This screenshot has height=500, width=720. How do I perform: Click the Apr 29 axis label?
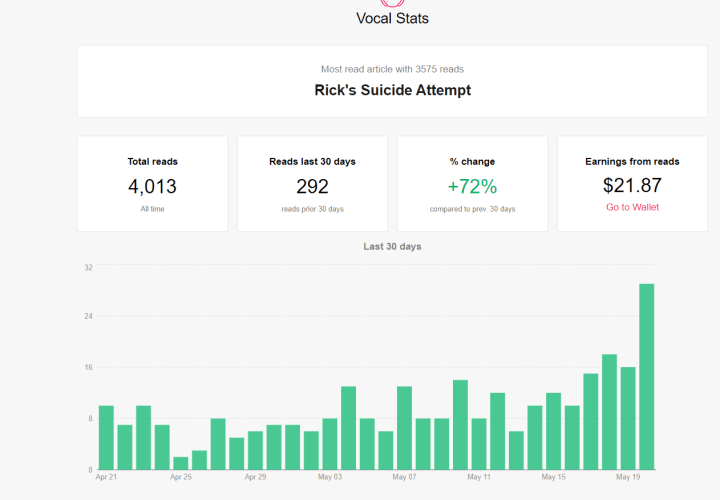pyautogui.click(x=255, y=477)
